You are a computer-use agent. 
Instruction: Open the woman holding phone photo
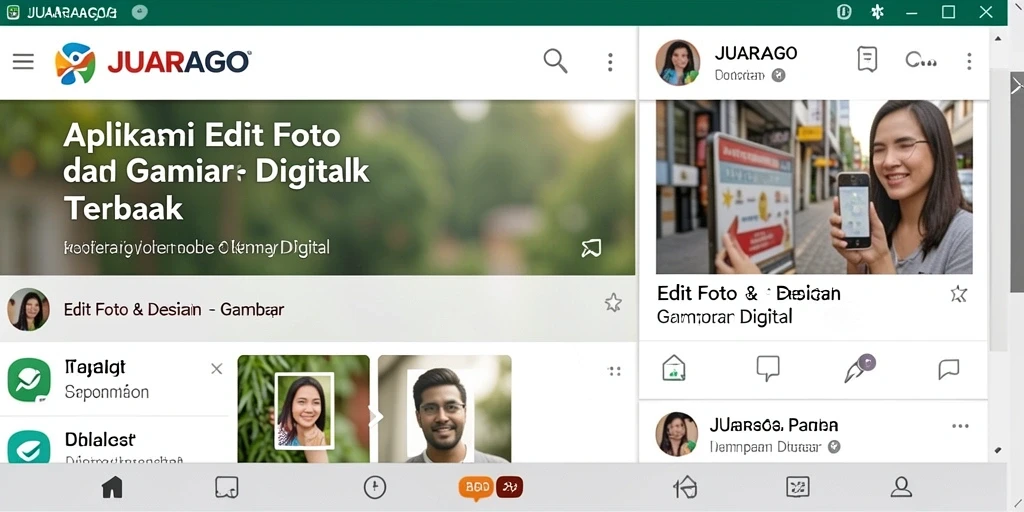(x=814, y=187)
